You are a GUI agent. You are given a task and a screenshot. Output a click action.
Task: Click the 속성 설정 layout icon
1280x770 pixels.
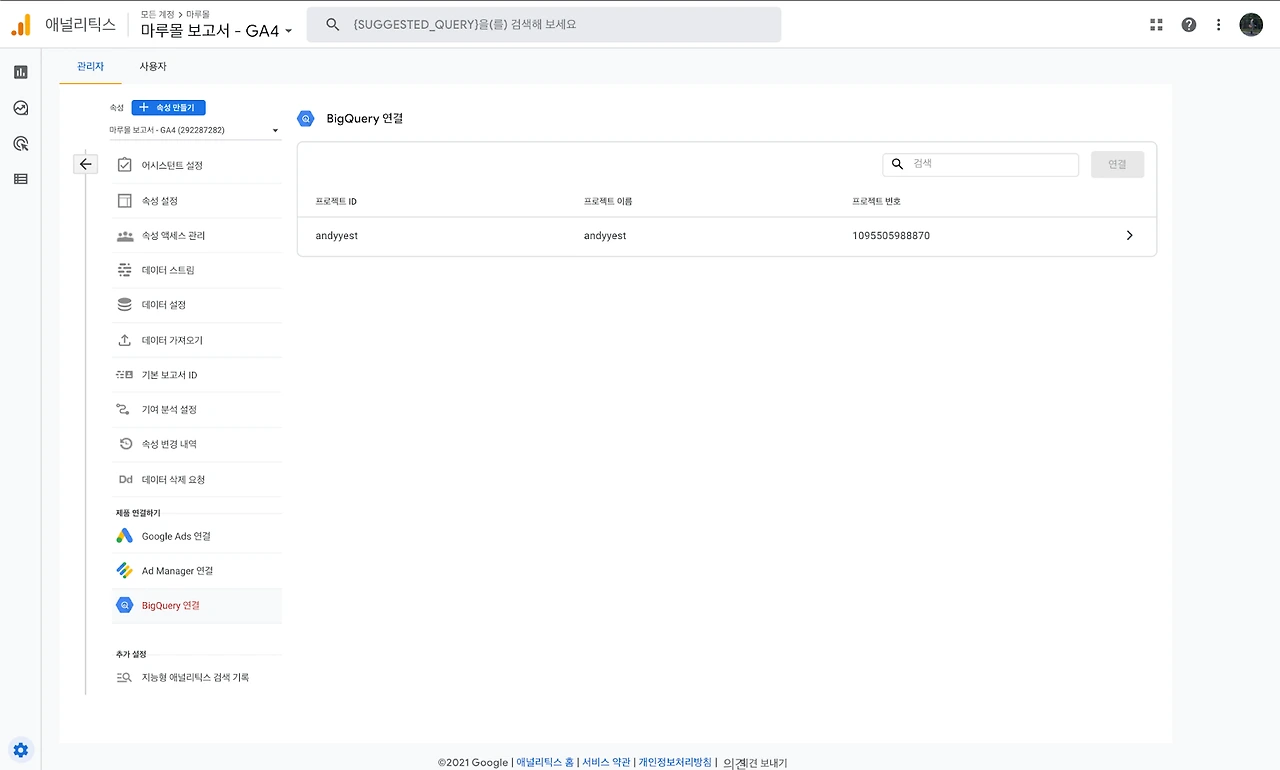[x=125, y=201]
